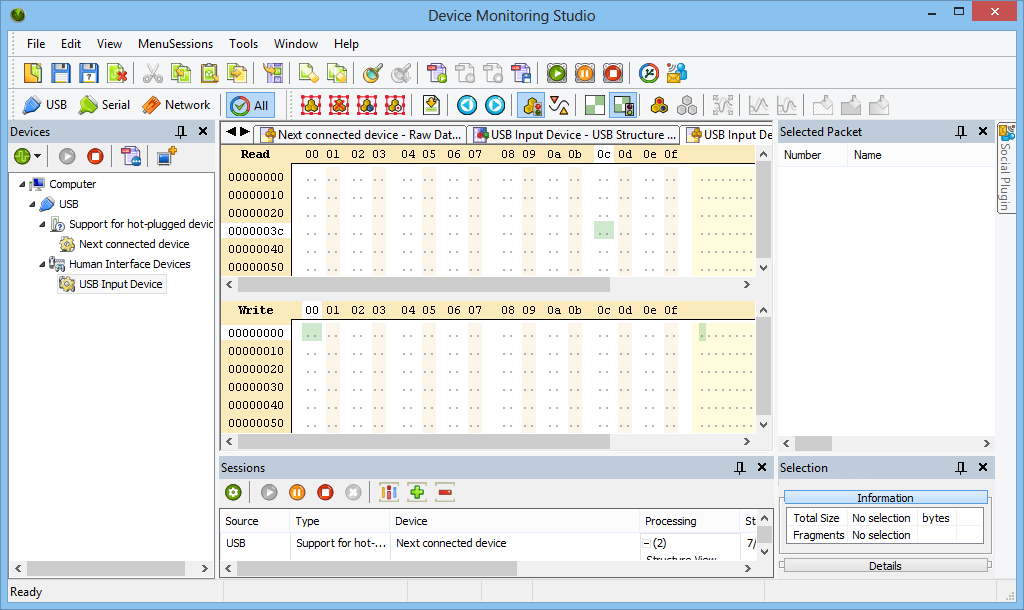Pin the Selected Packet panel

coord(961,131)
